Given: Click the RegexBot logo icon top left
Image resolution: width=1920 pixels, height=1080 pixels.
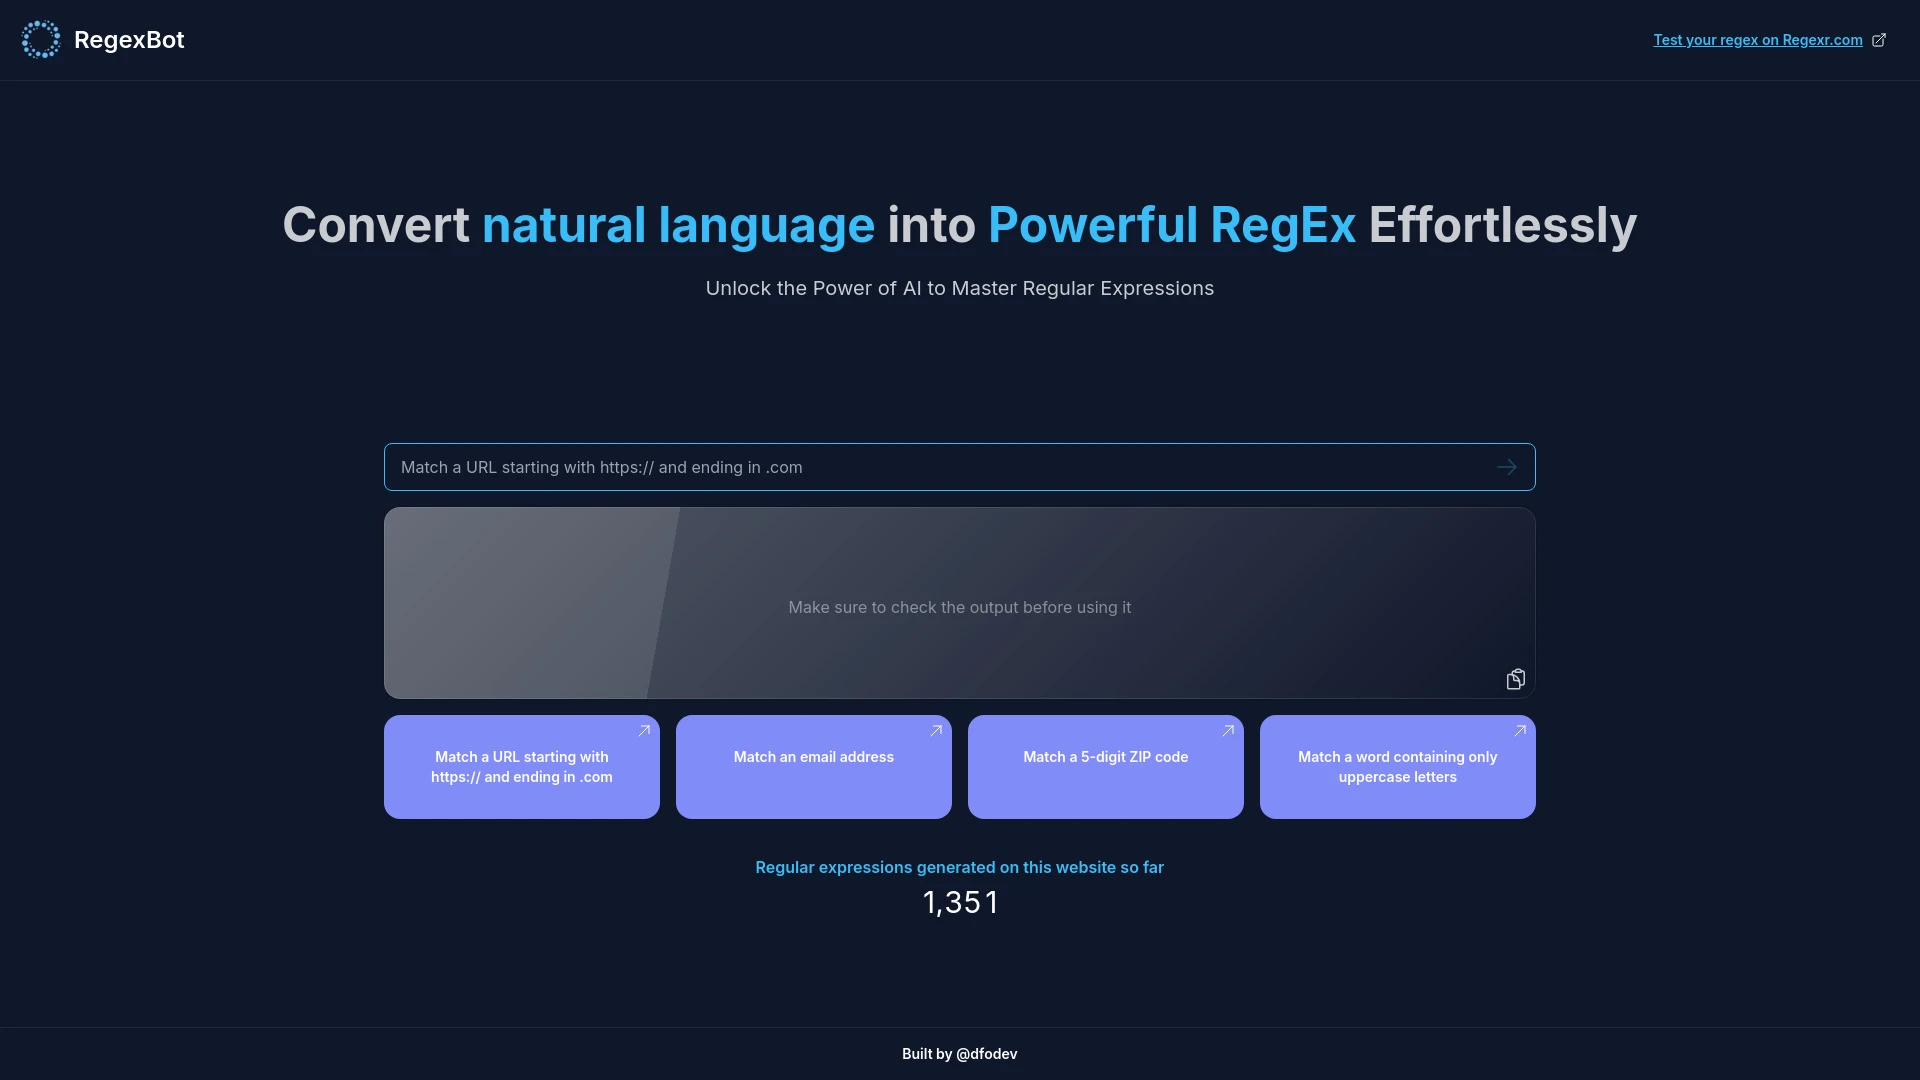Looking at the screenshot, I should tap(40, 40).
